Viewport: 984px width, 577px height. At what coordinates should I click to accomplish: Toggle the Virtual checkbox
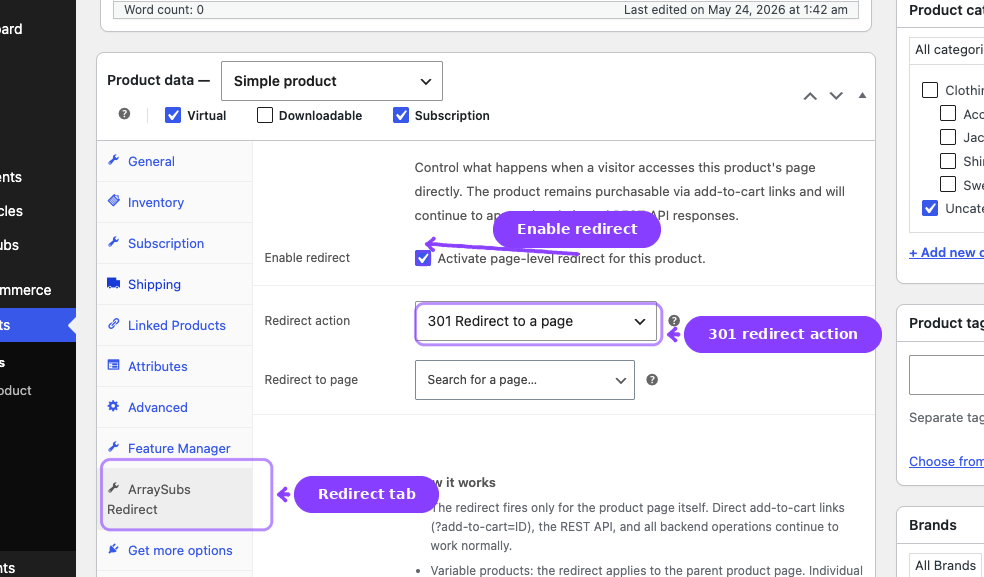173,116
